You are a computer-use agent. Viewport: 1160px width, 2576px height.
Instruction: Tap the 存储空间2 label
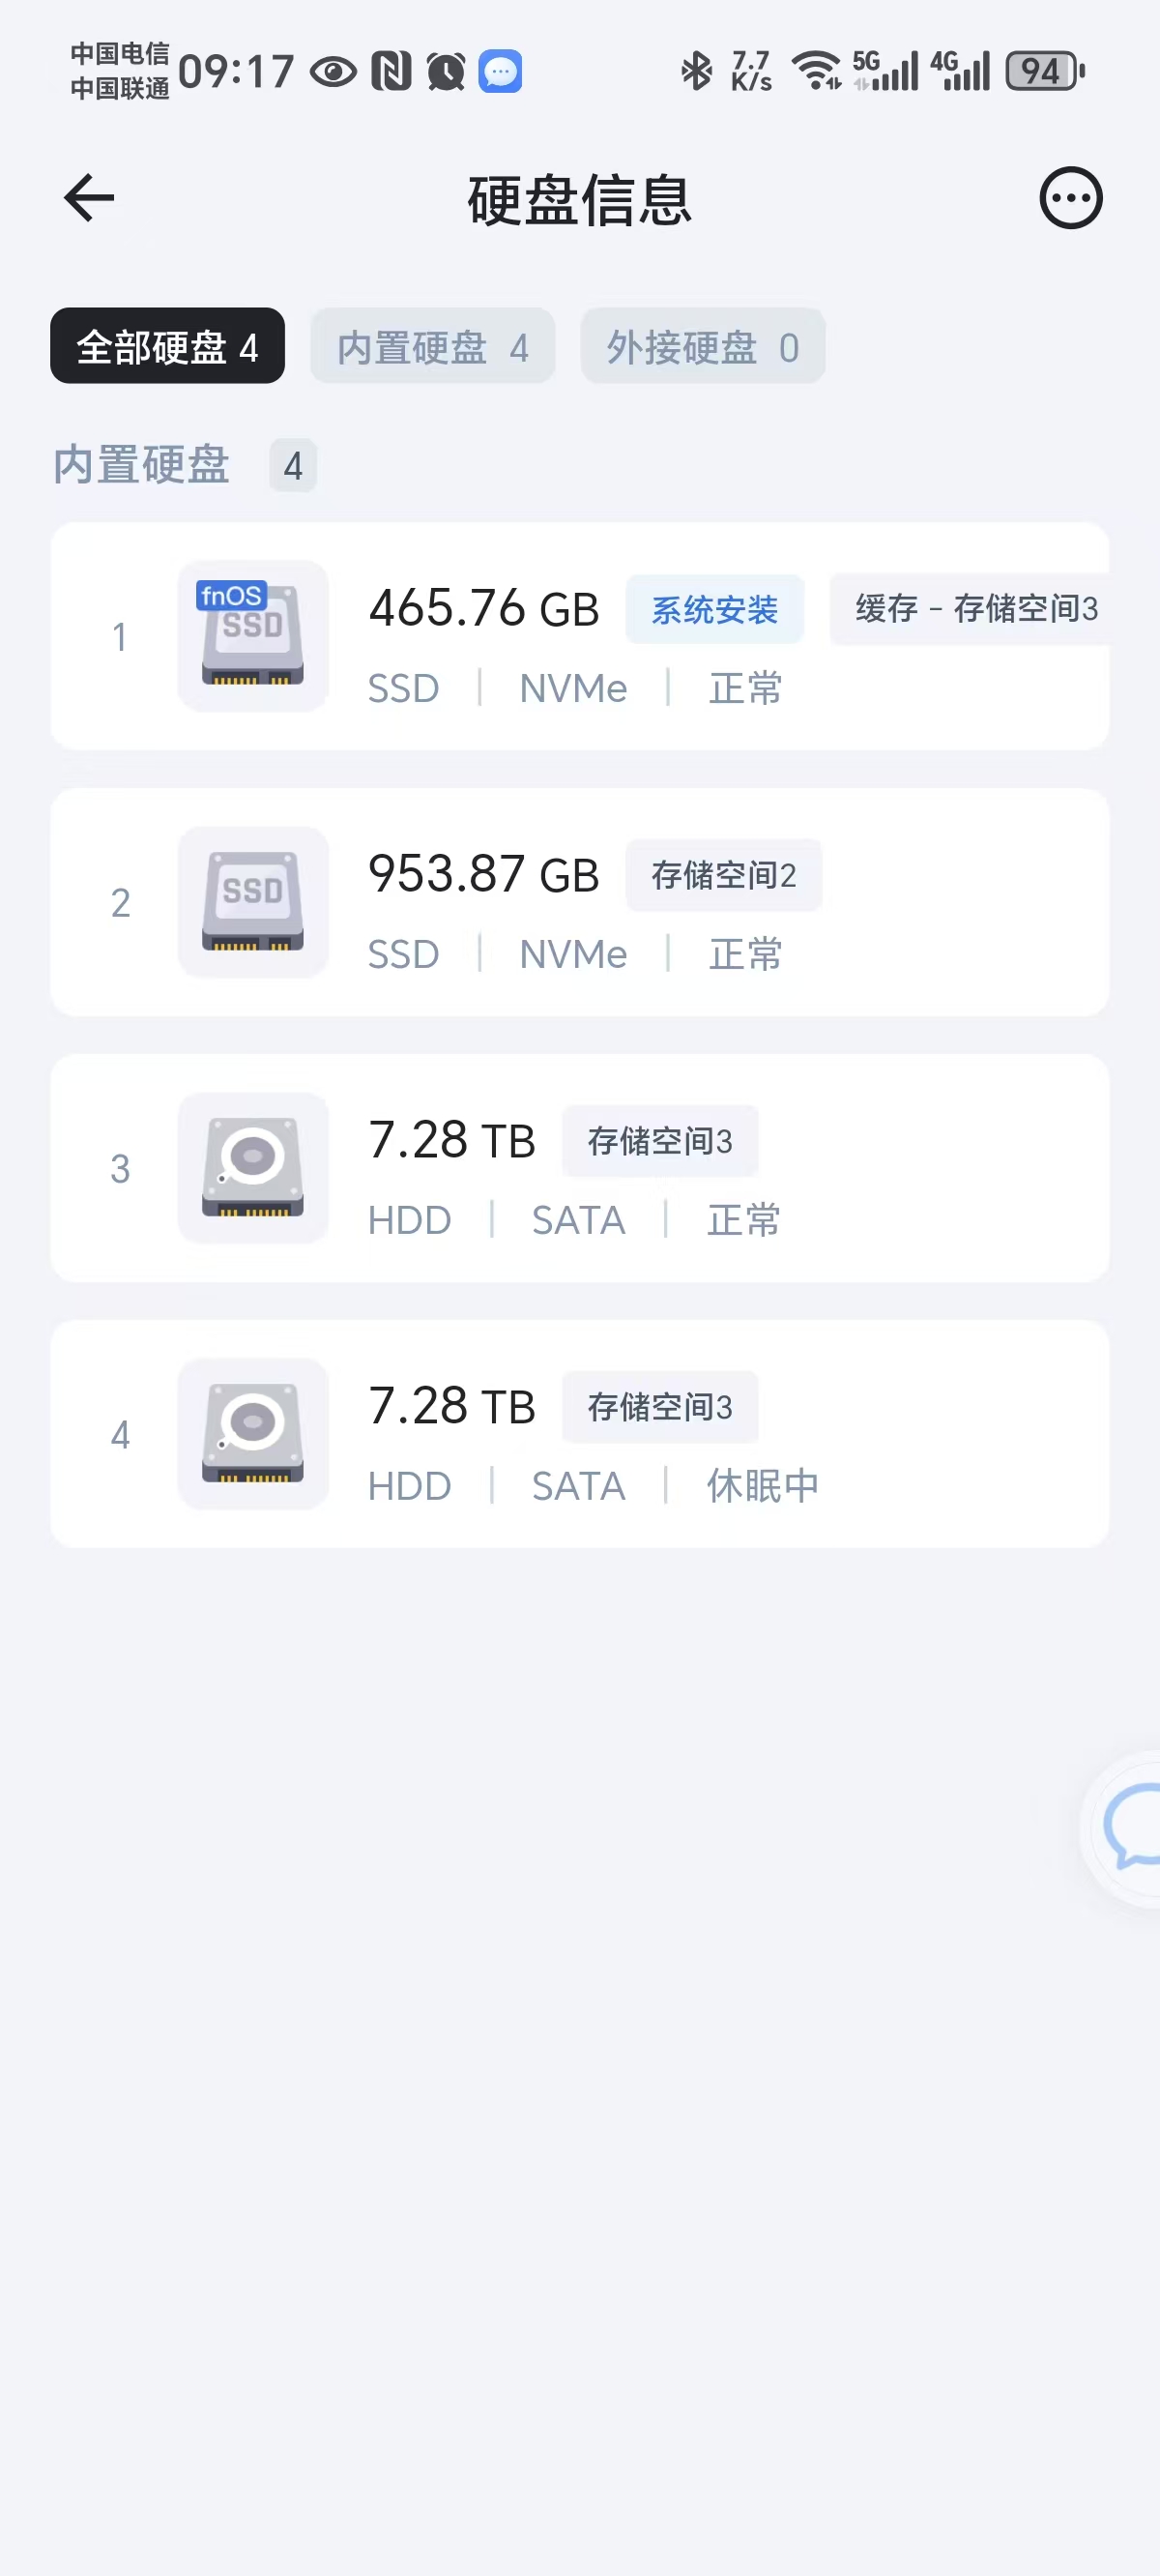(723, 875)
